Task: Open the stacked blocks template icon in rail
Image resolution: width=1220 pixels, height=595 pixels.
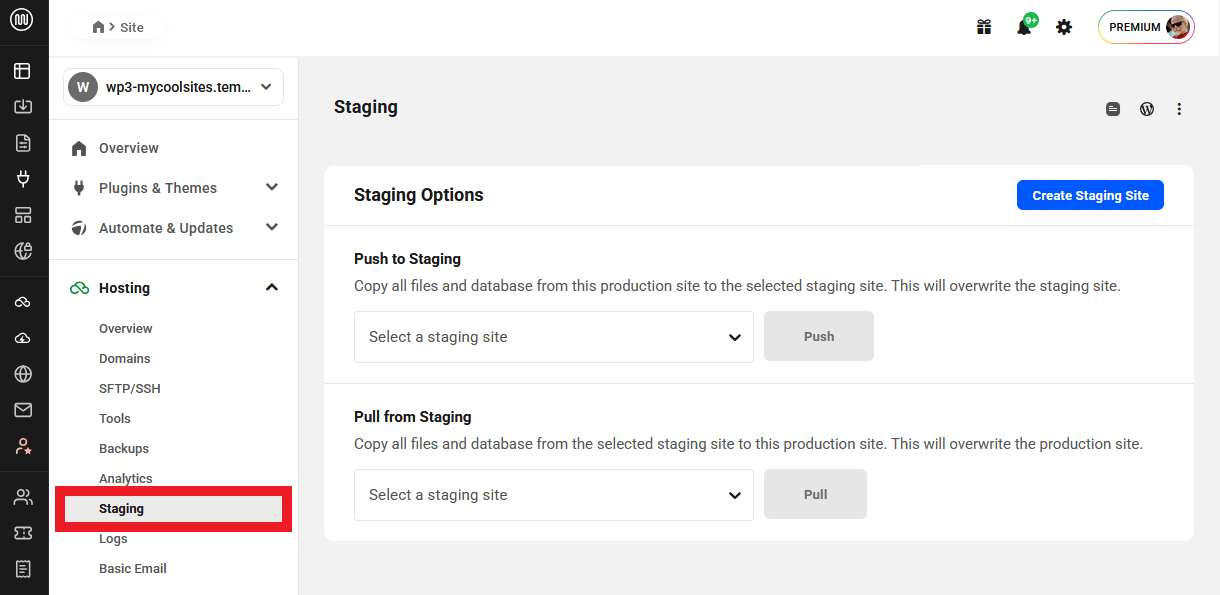Action: 23,215
